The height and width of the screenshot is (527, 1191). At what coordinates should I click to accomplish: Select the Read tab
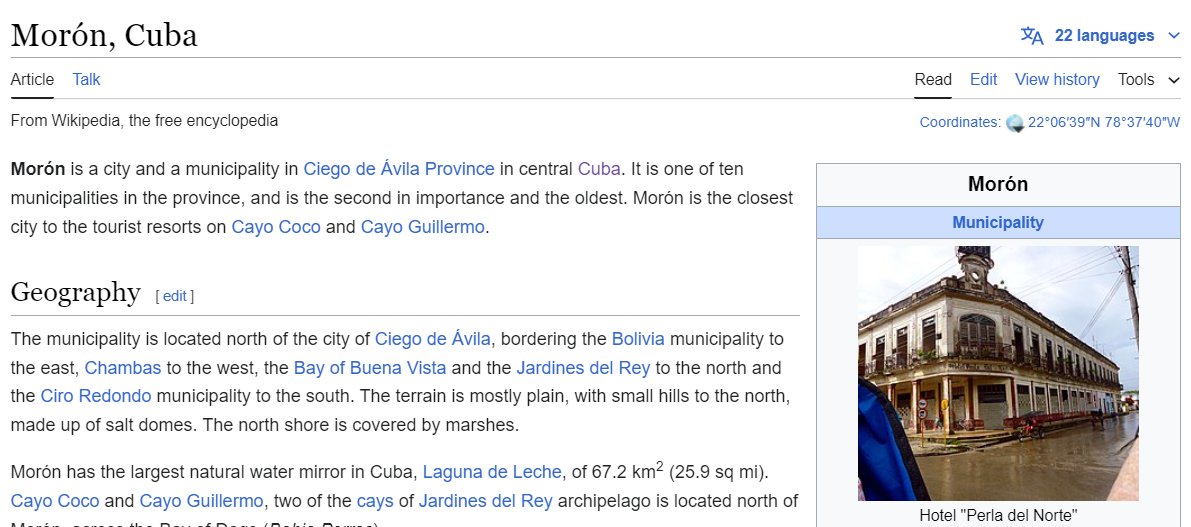(x=933, y=80)
